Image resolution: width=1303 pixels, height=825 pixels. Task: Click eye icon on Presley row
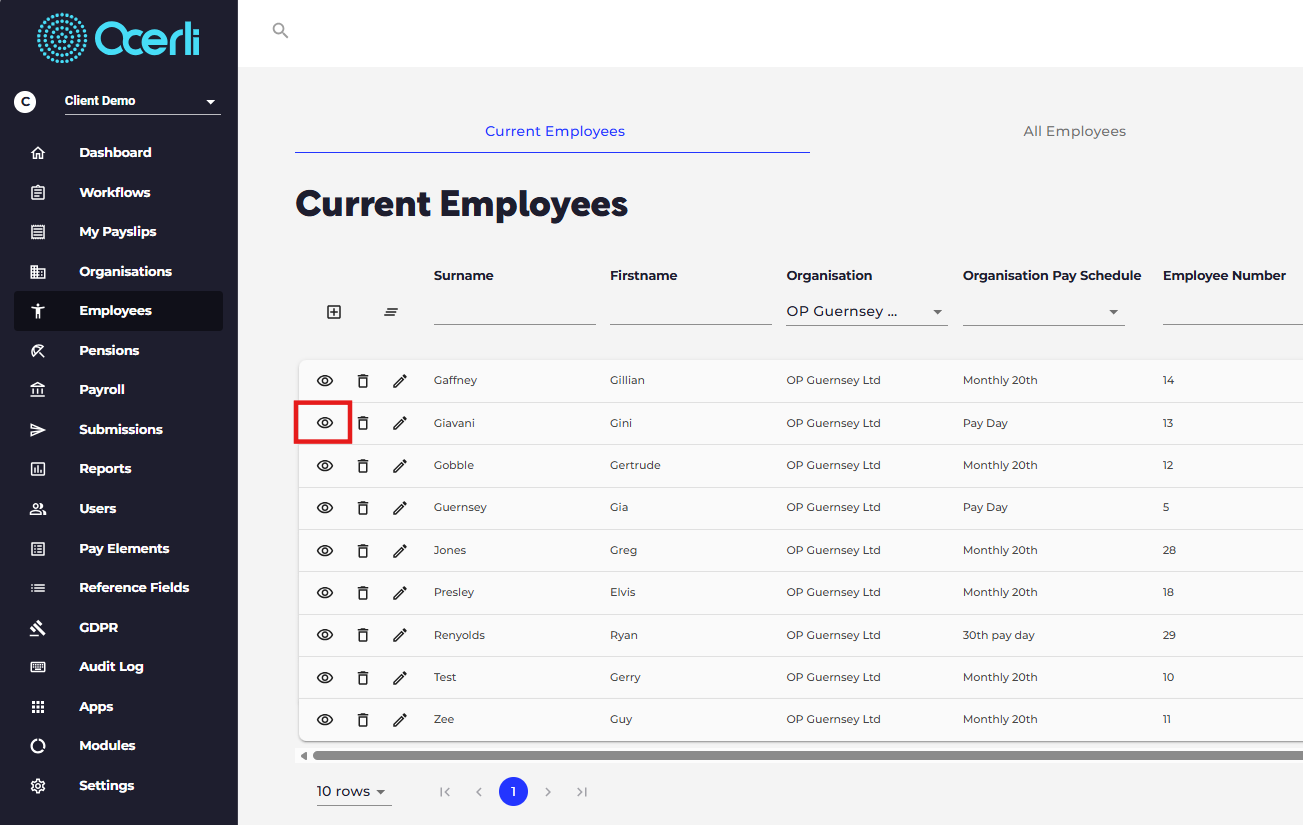(325, 593)
